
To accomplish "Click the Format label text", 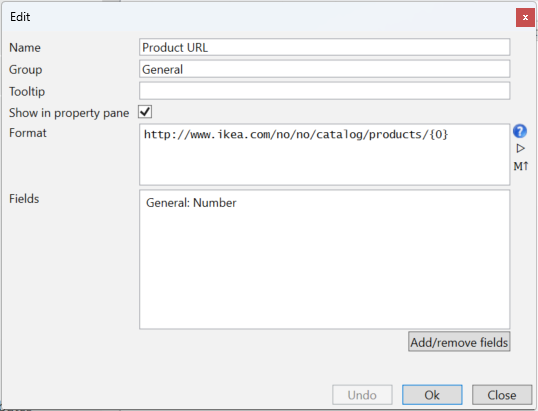I will (27, 133).
